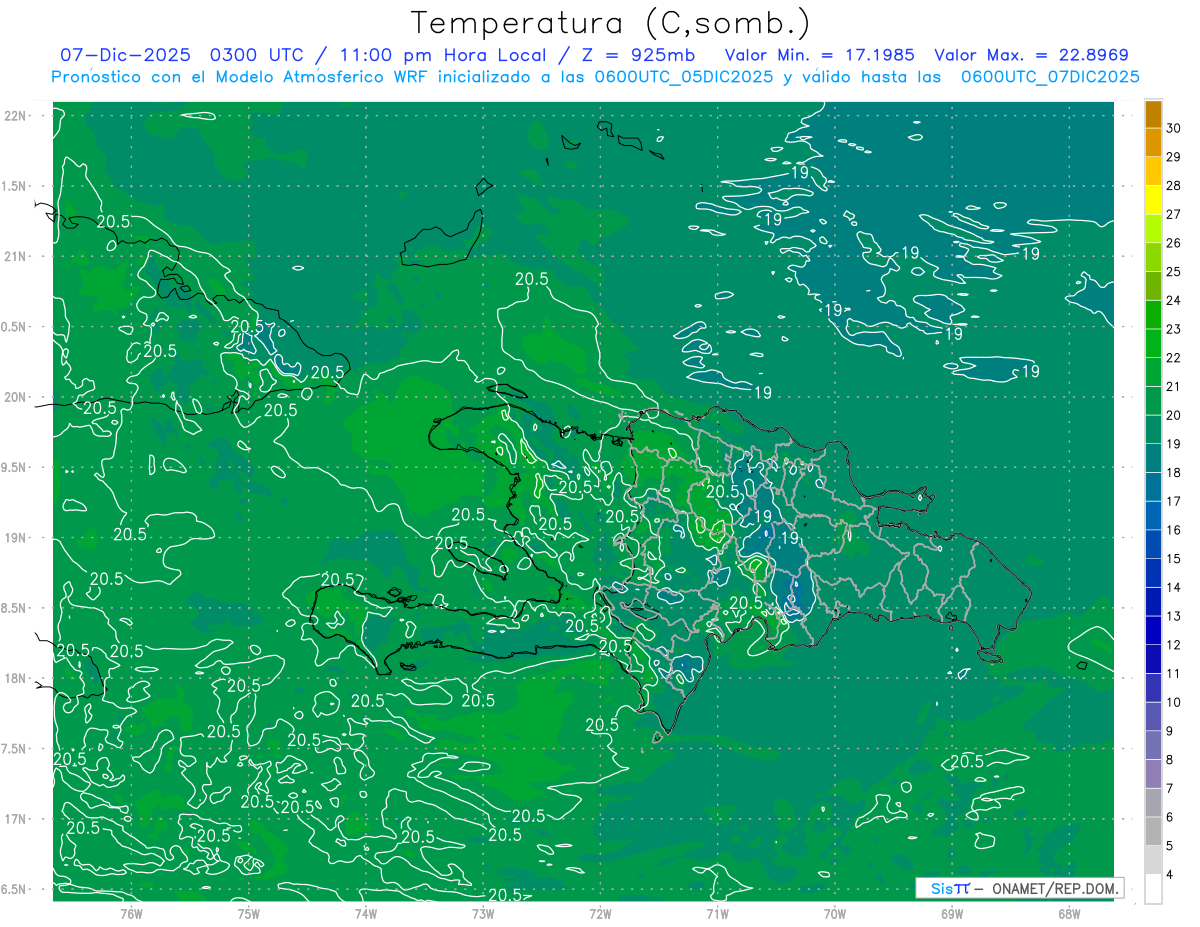Viewport: 1200px width, 927px height.
Task: Click the color bar label 23
Action: 1173,329
